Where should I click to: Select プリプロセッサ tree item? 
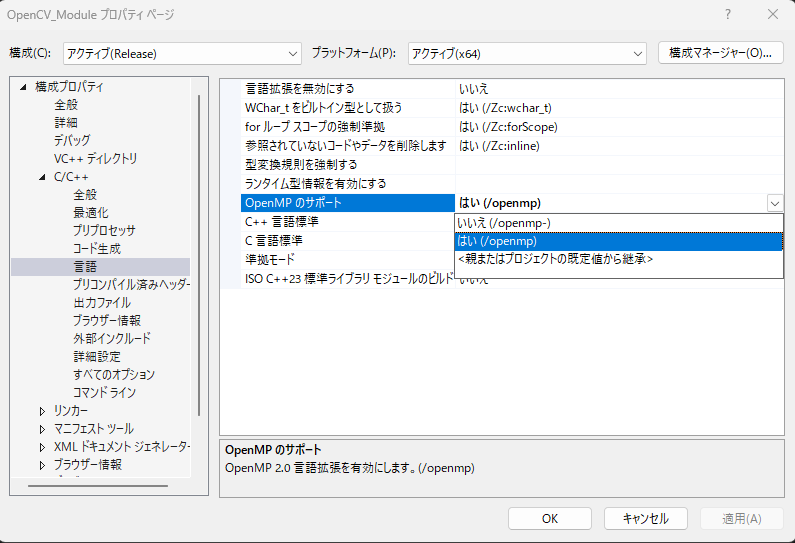[104, 231]
